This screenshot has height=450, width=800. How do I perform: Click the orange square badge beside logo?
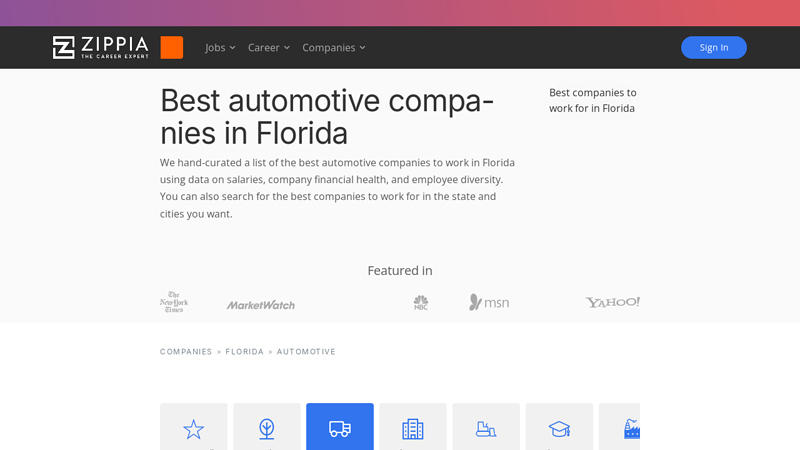click(171, 47)
